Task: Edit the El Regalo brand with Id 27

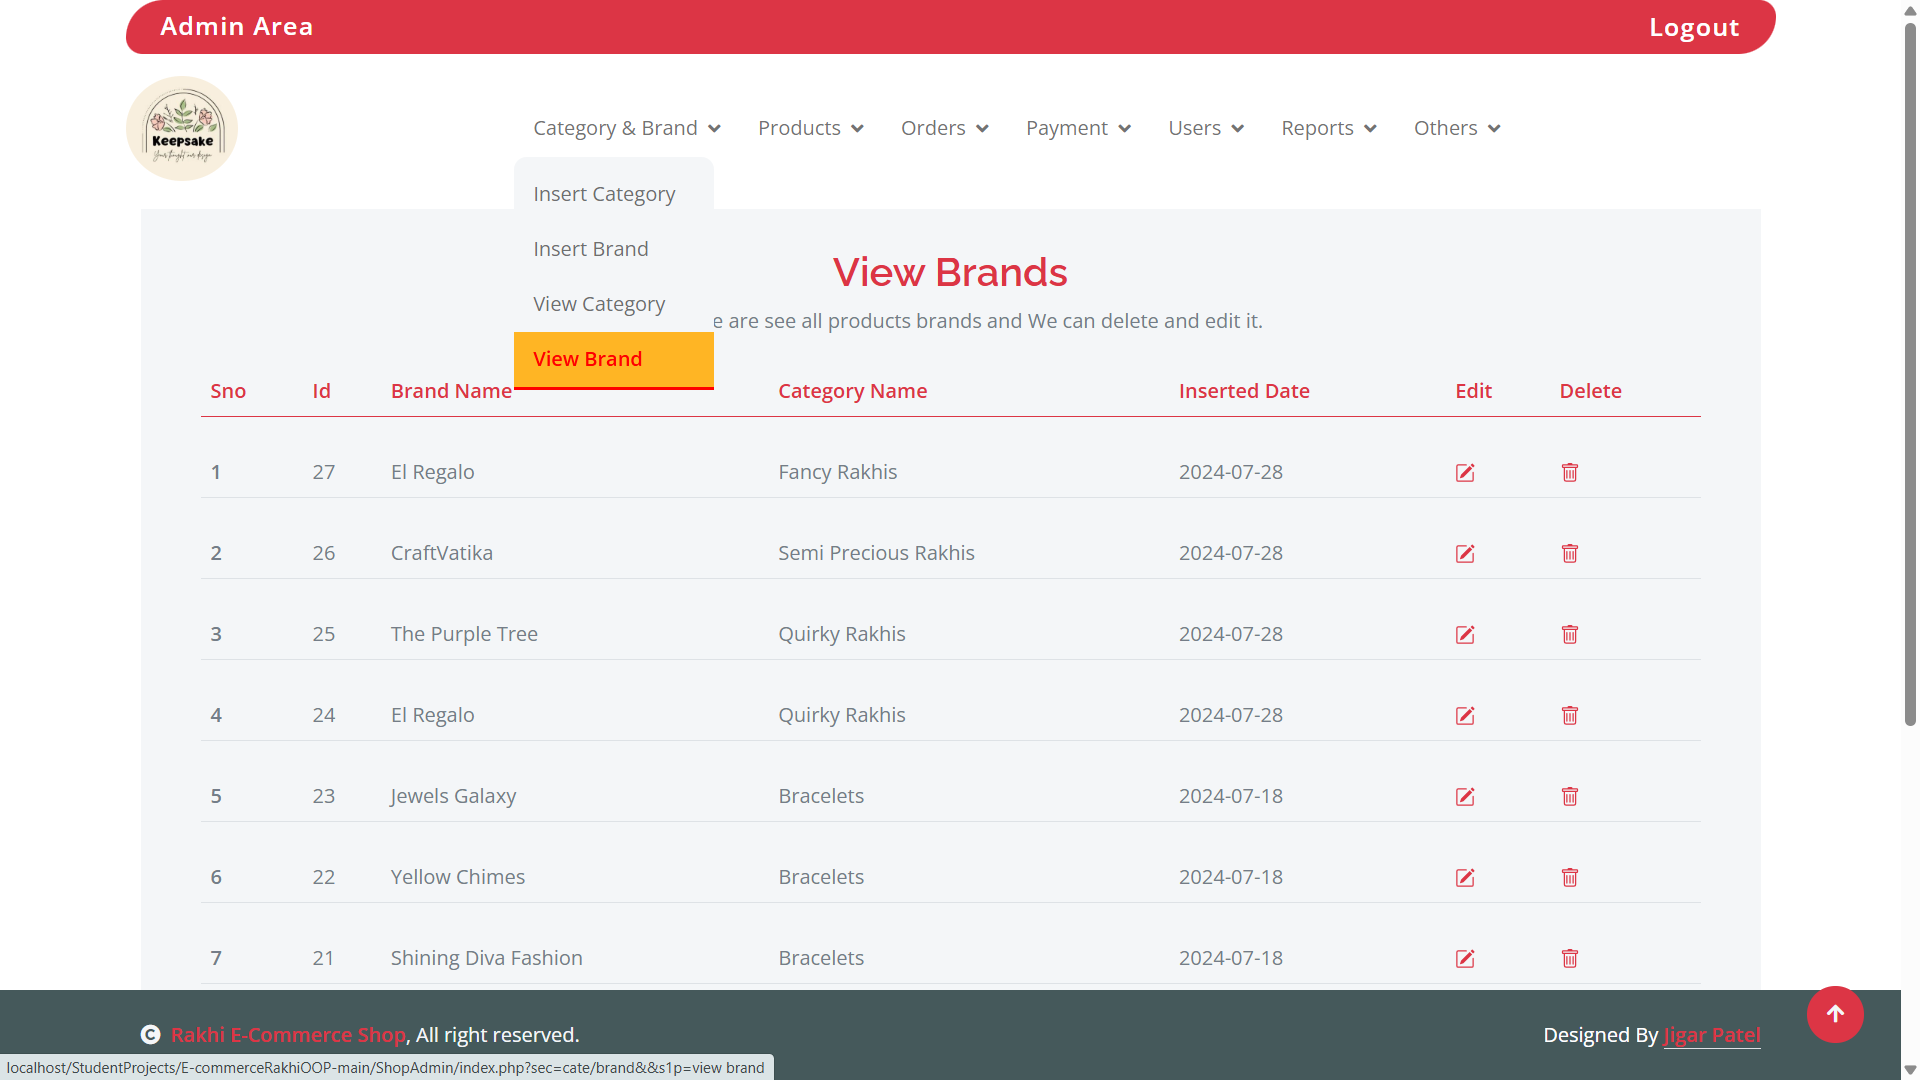Action: coord(1465,473)
